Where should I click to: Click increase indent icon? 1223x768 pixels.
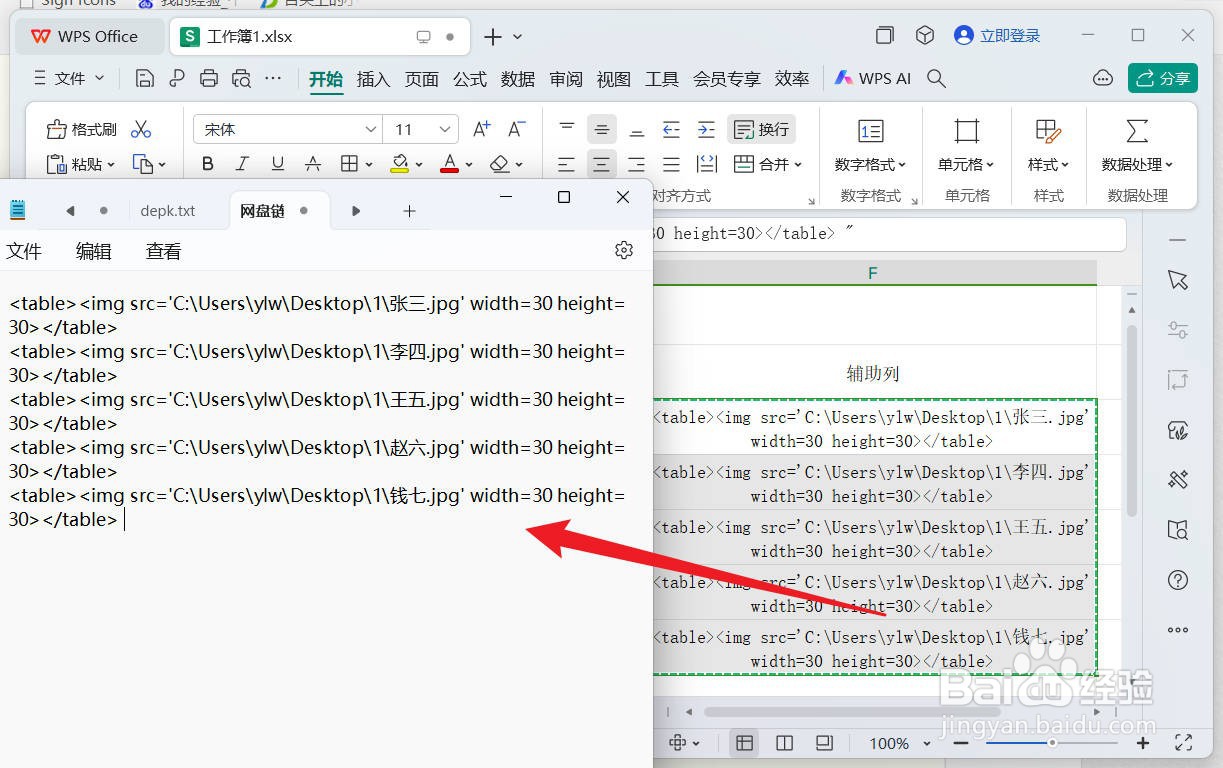tap(706, 129)
